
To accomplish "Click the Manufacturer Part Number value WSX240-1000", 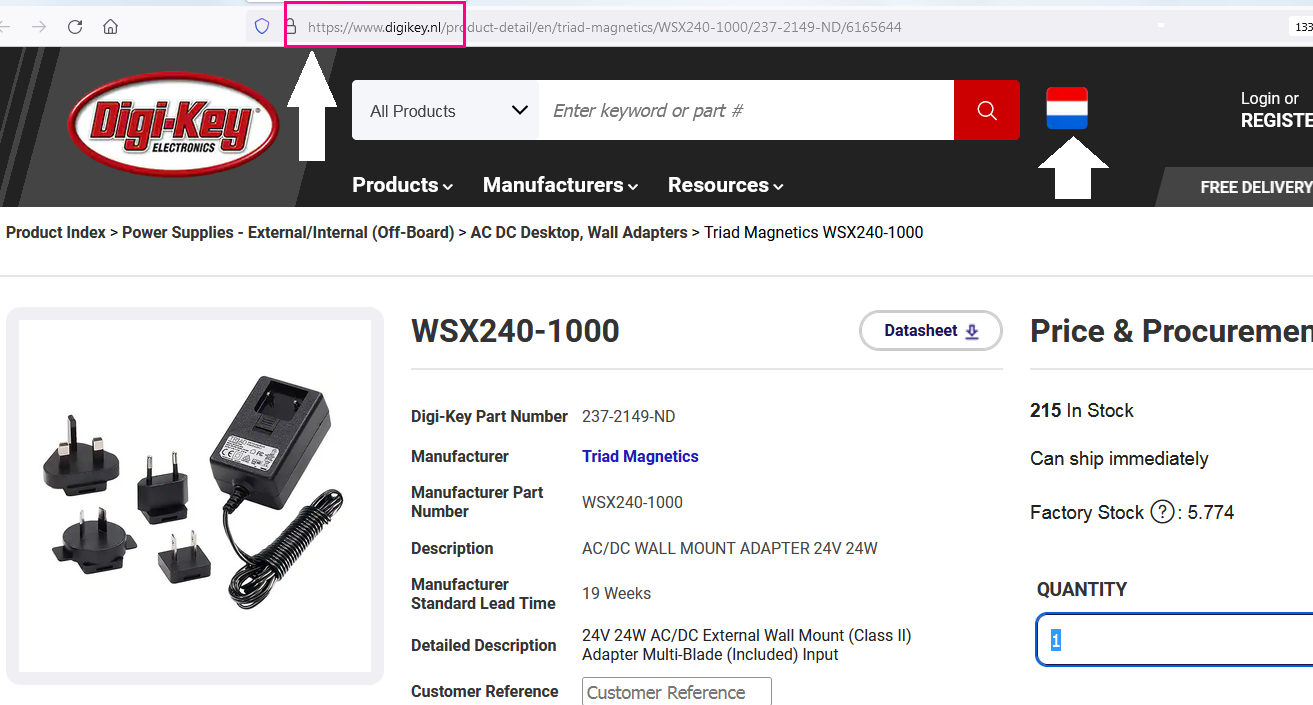I will (x=632, y=502).
